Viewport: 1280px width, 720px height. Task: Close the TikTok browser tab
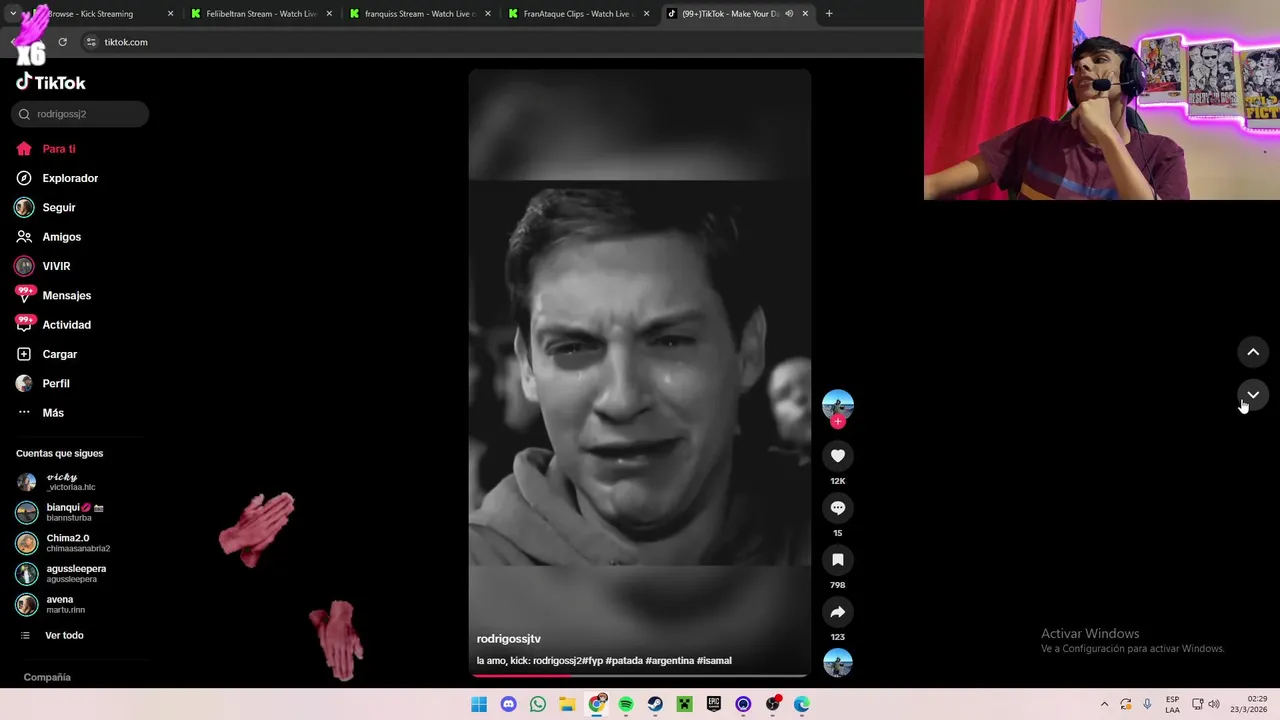point(805,14)
